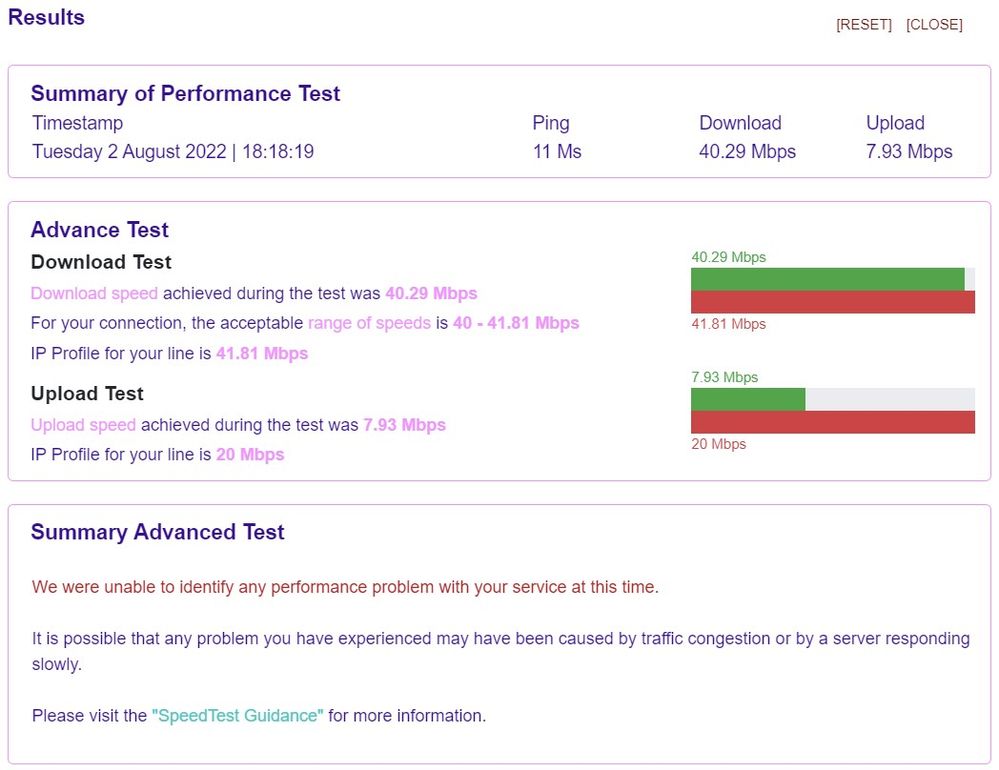Click the red upload IP profile bar

[x=832, y=422]
